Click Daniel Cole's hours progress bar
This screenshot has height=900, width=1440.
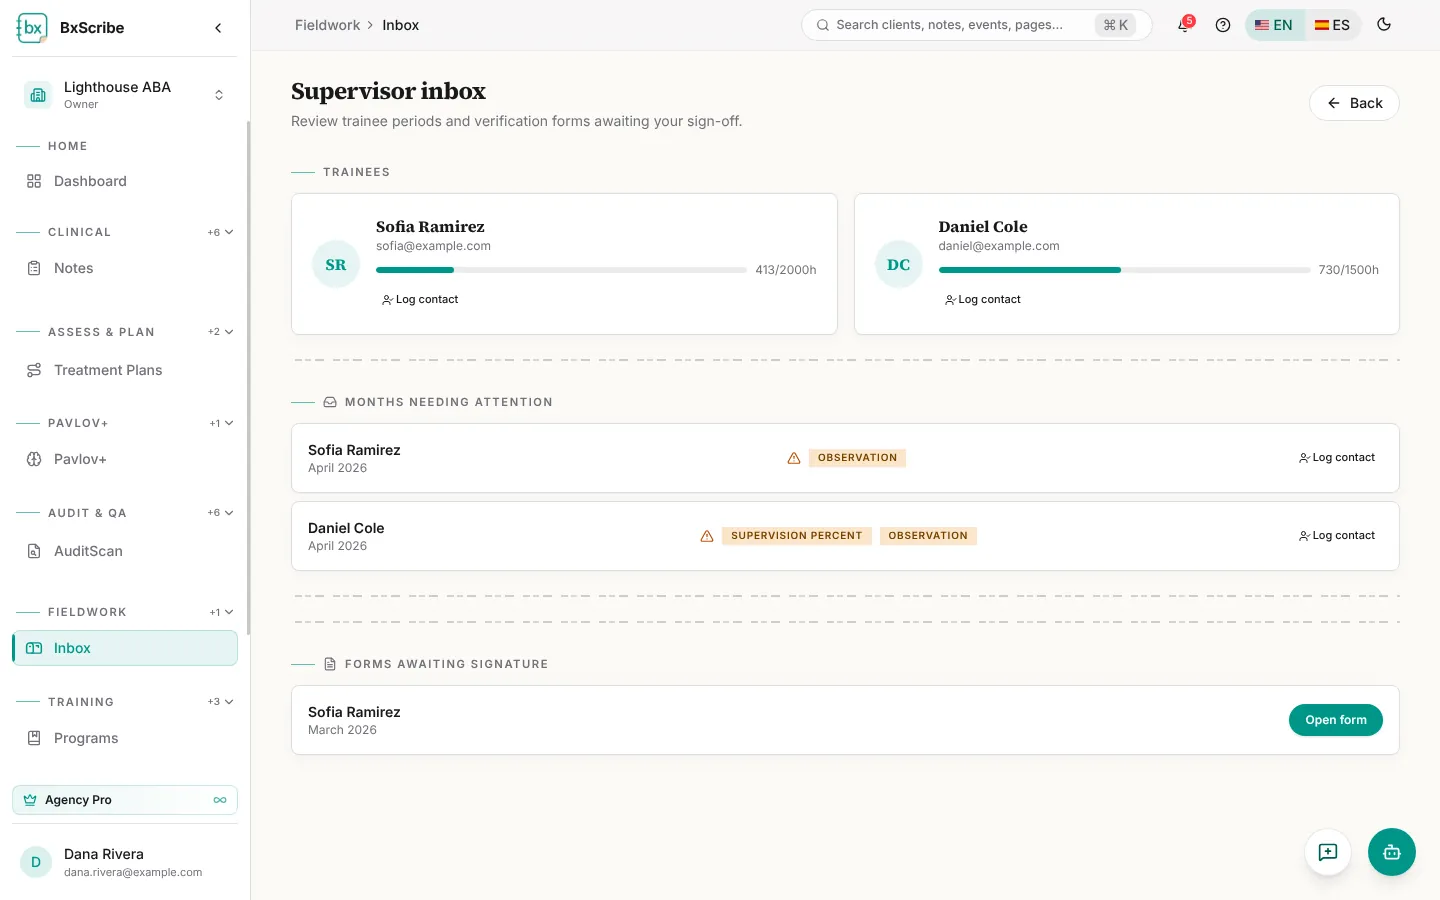[x=1124, y=270]
